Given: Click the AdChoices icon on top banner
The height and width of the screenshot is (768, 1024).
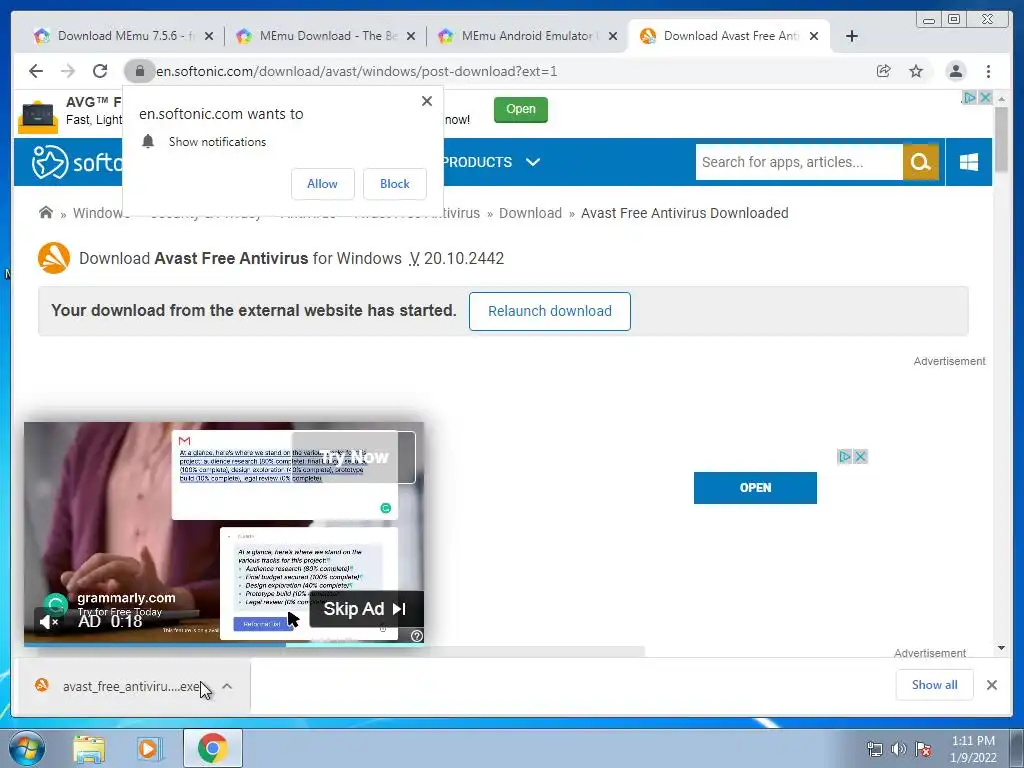Looking at the screenshot, I should click(970, 98).
